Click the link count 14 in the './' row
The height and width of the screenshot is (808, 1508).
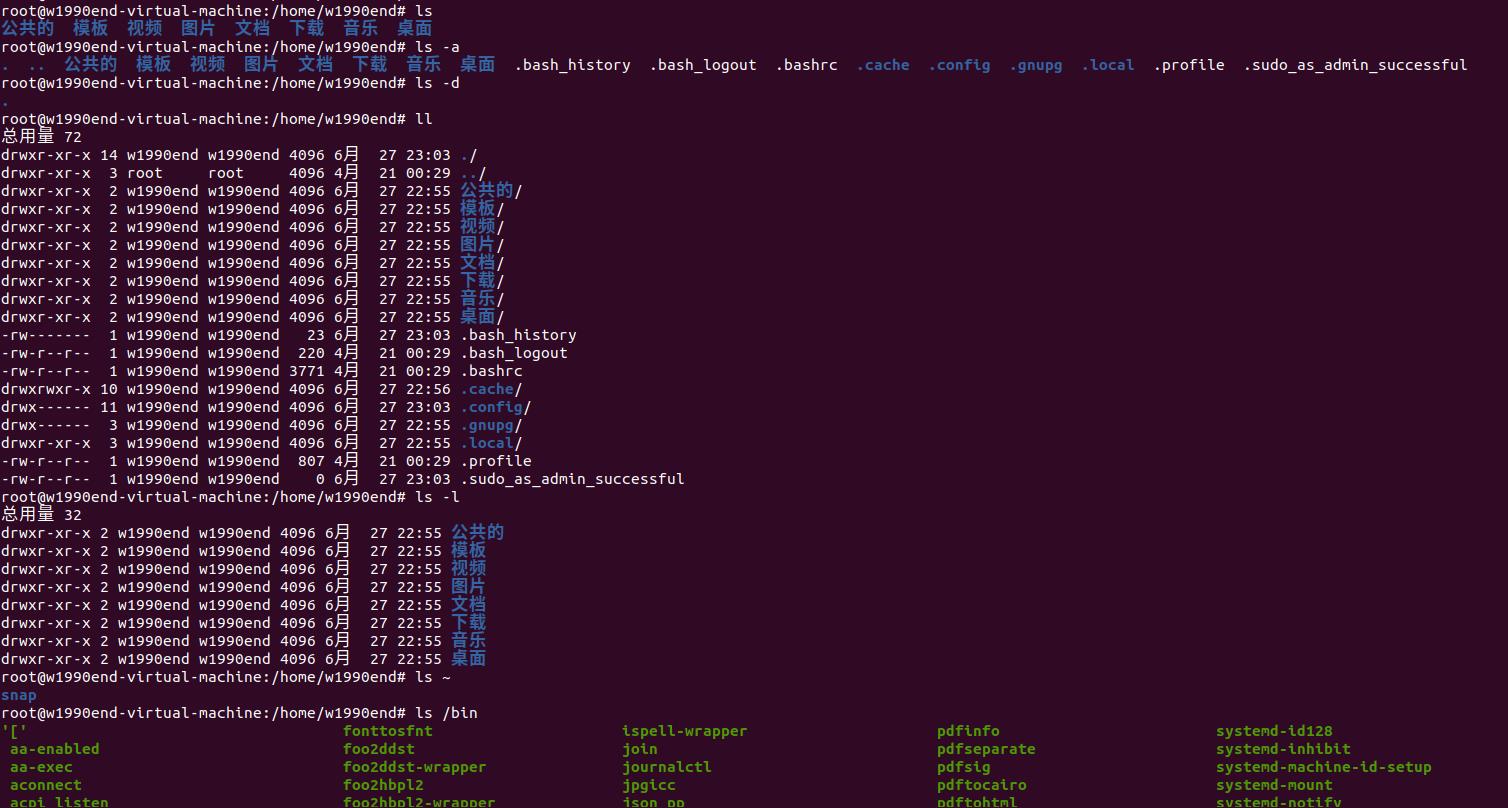click(x=109, y=155)
